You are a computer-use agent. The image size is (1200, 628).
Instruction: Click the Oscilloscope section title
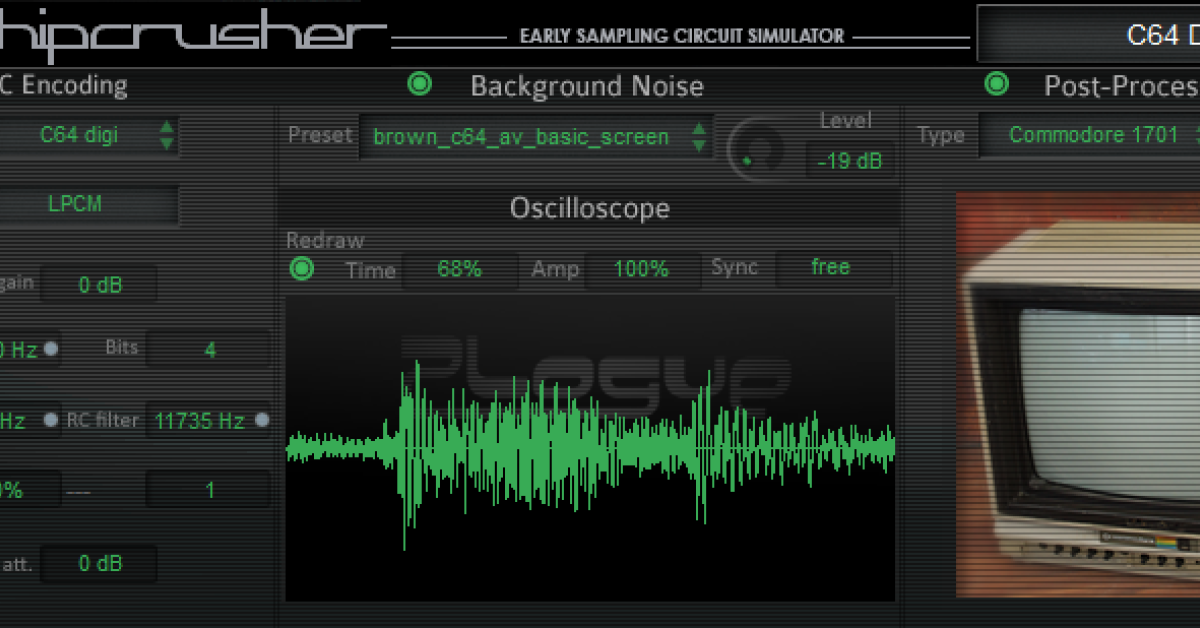(x=590, y=208)
